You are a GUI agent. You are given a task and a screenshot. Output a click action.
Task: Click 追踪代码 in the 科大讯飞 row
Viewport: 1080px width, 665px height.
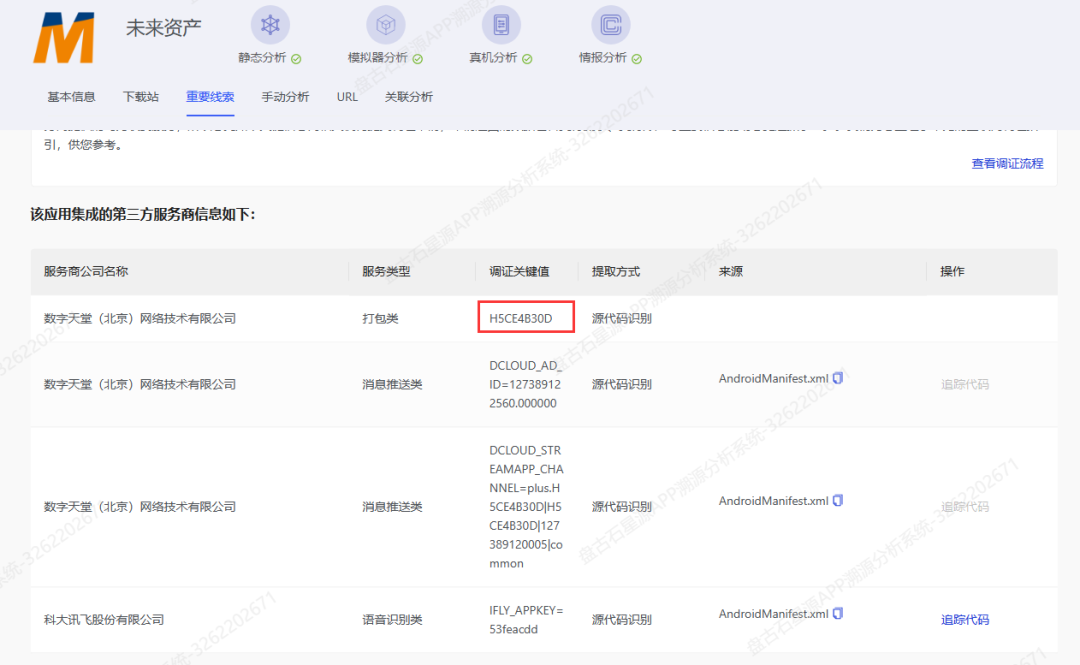[964, 620]
